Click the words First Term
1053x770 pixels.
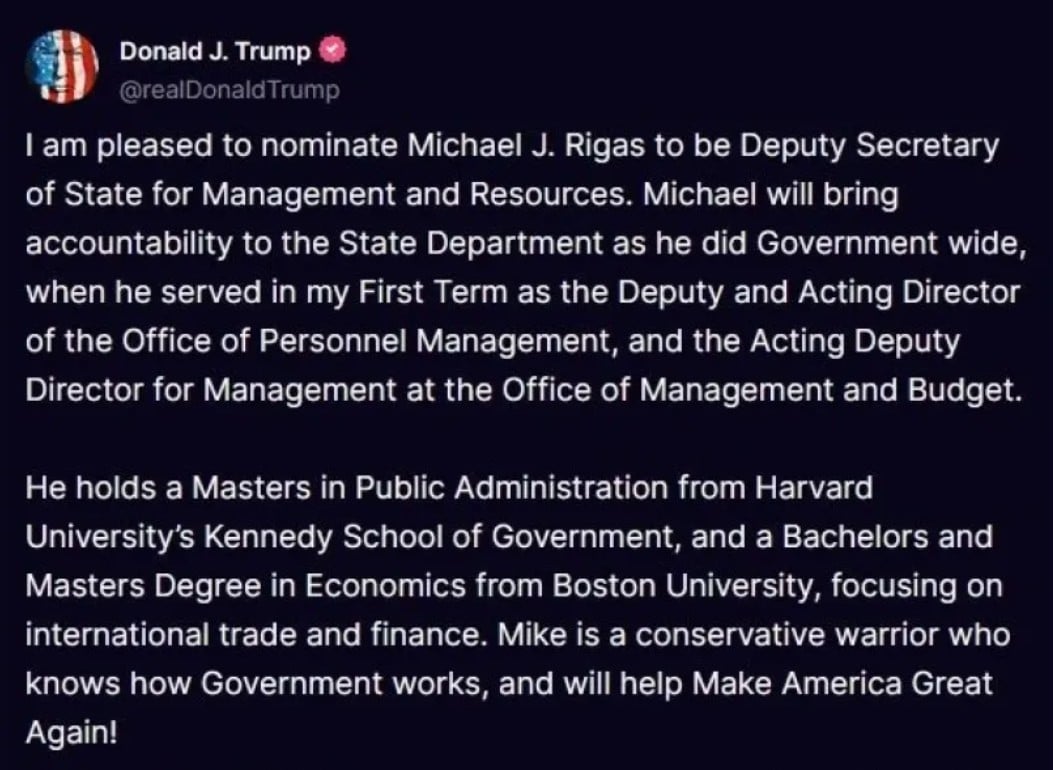pos(432,293)
